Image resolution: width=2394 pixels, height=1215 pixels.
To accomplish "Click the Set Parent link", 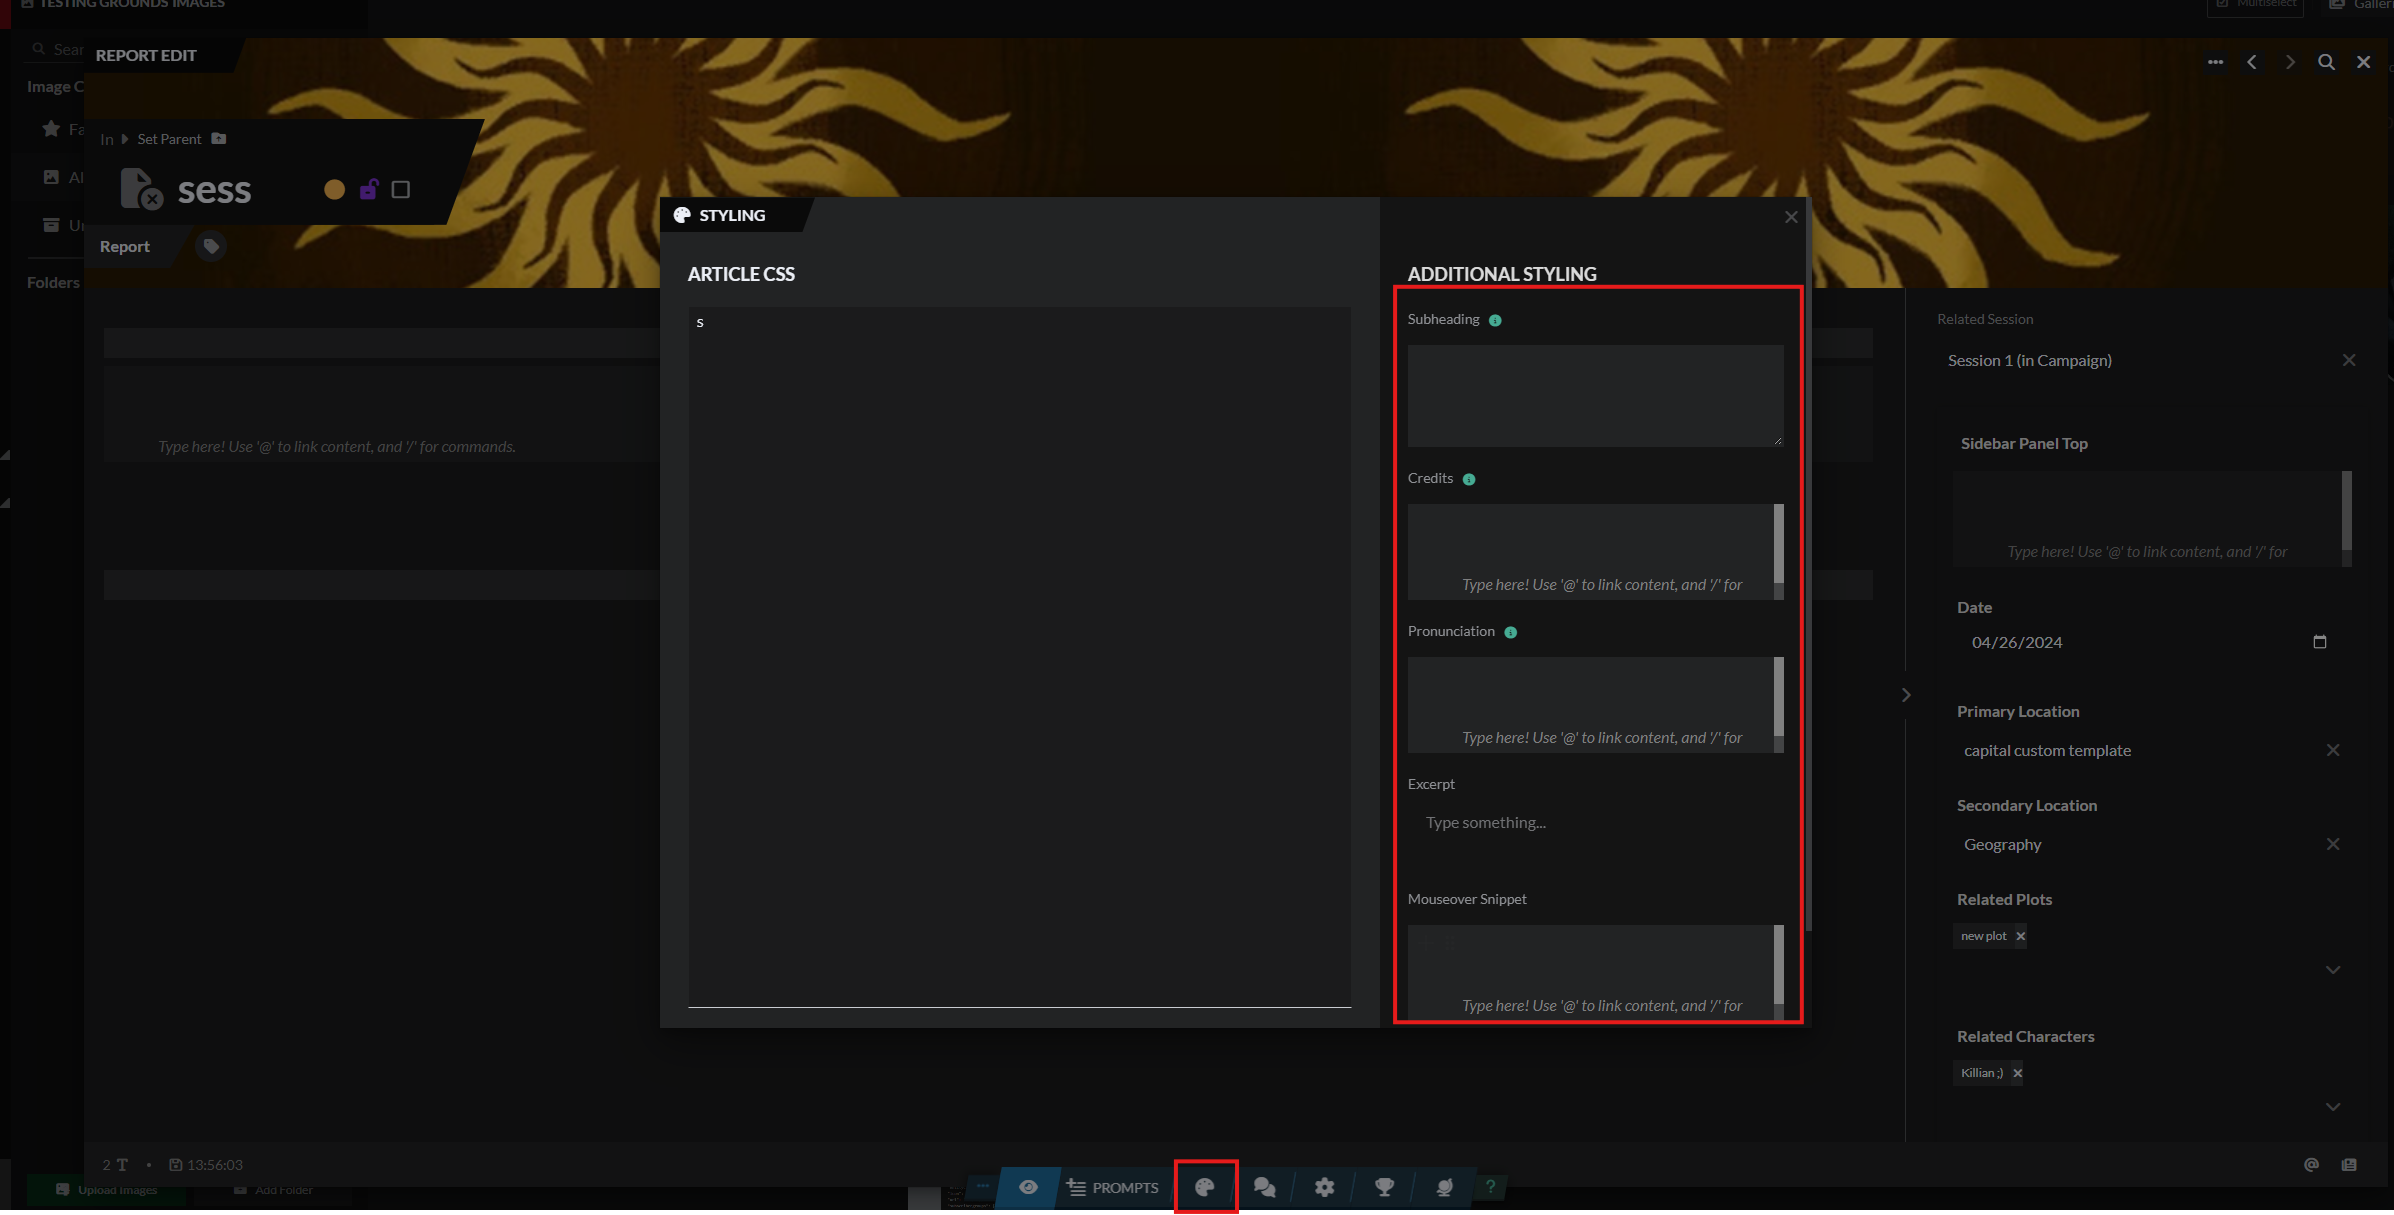I will pyautogui.click(x=169, y=139).
